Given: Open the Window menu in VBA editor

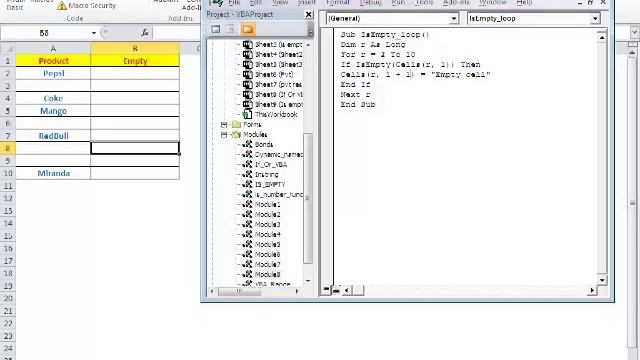Looking at the screenshot, I should pyautogui.click(x=493, y=2).
